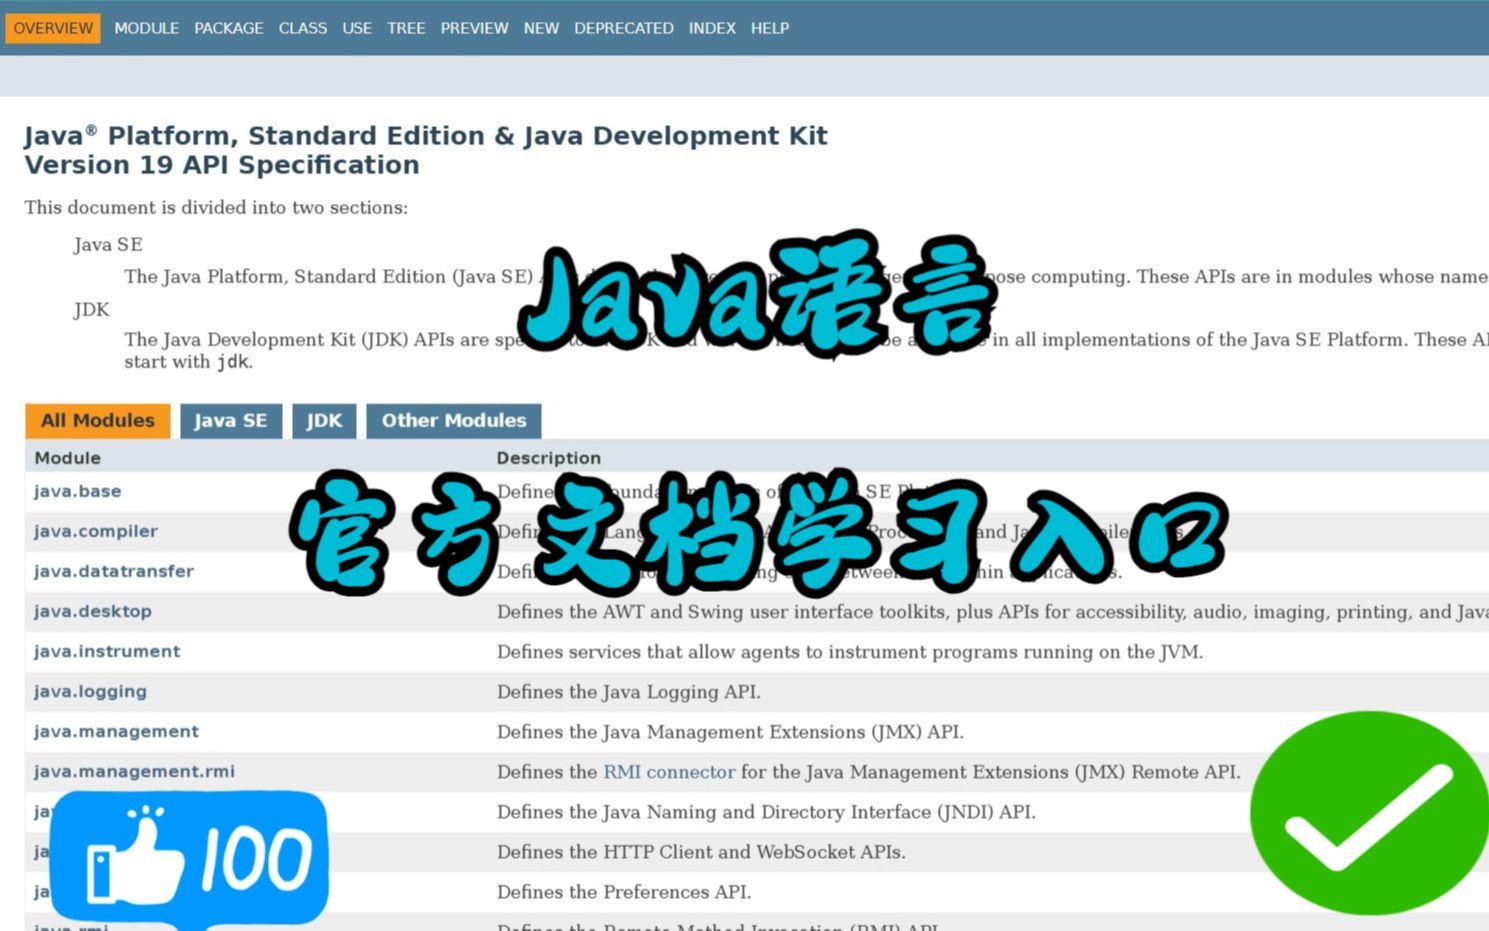
Task: Open the java.datatransfer module link
Action: tap(113, 571)
